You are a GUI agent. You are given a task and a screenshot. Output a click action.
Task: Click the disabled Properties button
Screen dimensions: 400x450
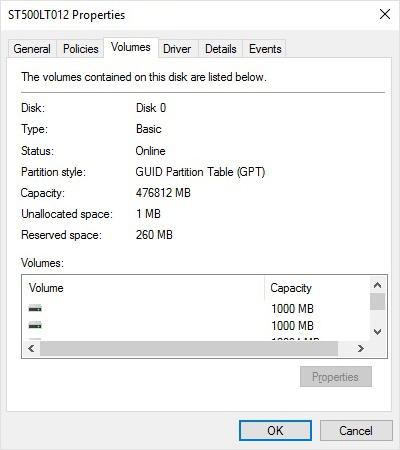coord(335,377)
